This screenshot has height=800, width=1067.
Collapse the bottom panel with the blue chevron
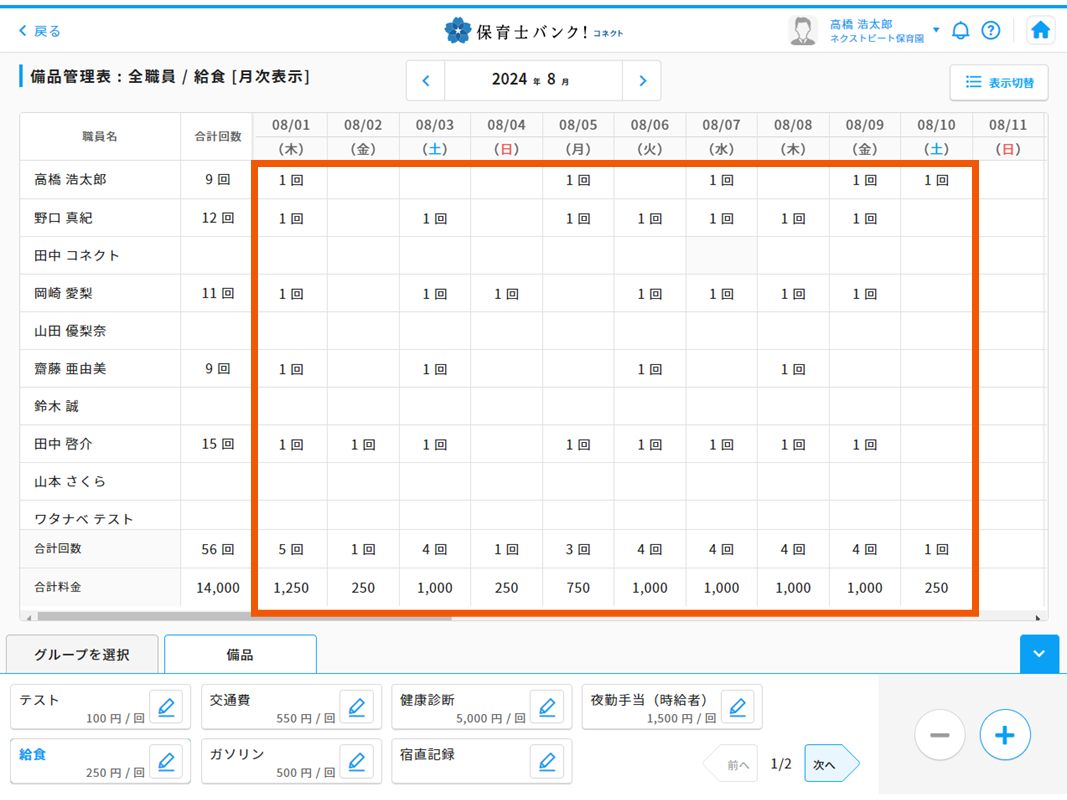pos(1039,654)
